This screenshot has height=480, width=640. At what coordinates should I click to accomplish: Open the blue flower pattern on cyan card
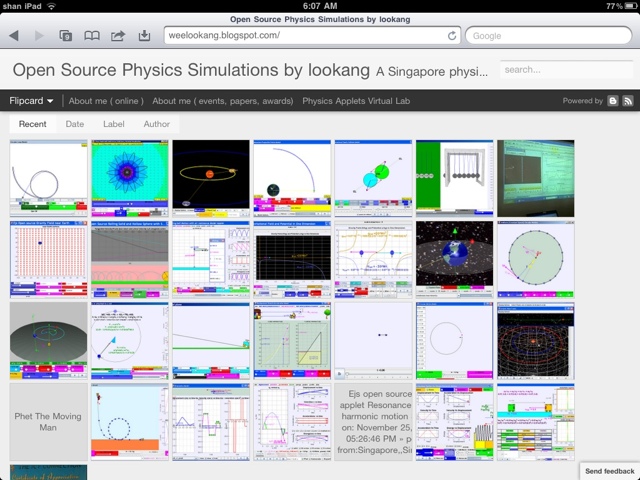(130, 178)
